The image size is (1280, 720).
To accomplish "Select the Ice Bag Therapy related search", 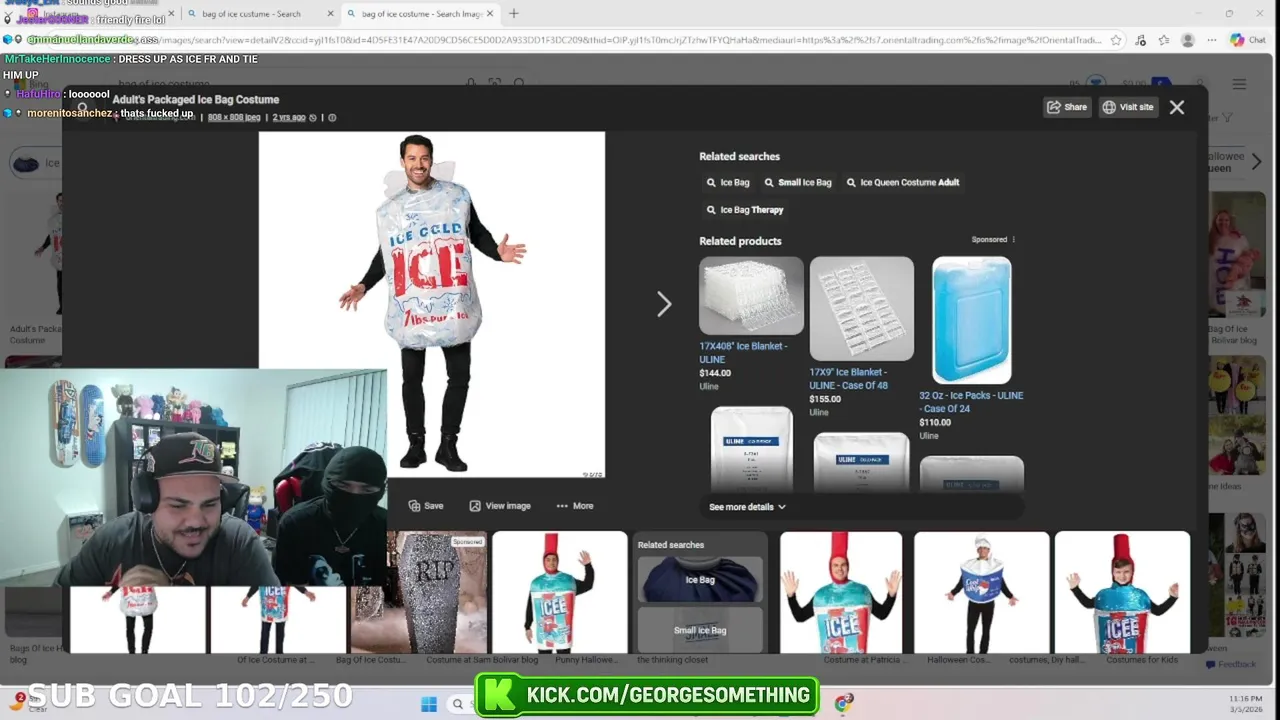I will coord(745,210).
